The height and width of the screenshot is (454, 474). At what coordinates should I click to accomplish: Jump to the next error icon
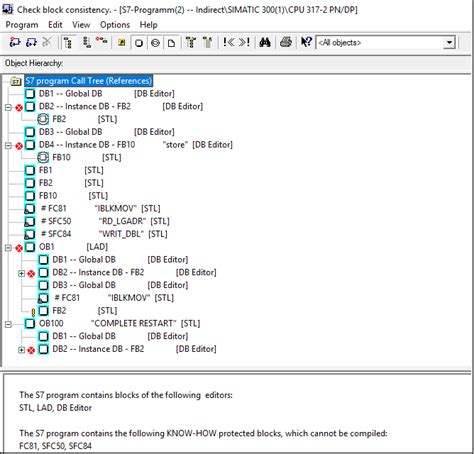[x=244, y=42]
